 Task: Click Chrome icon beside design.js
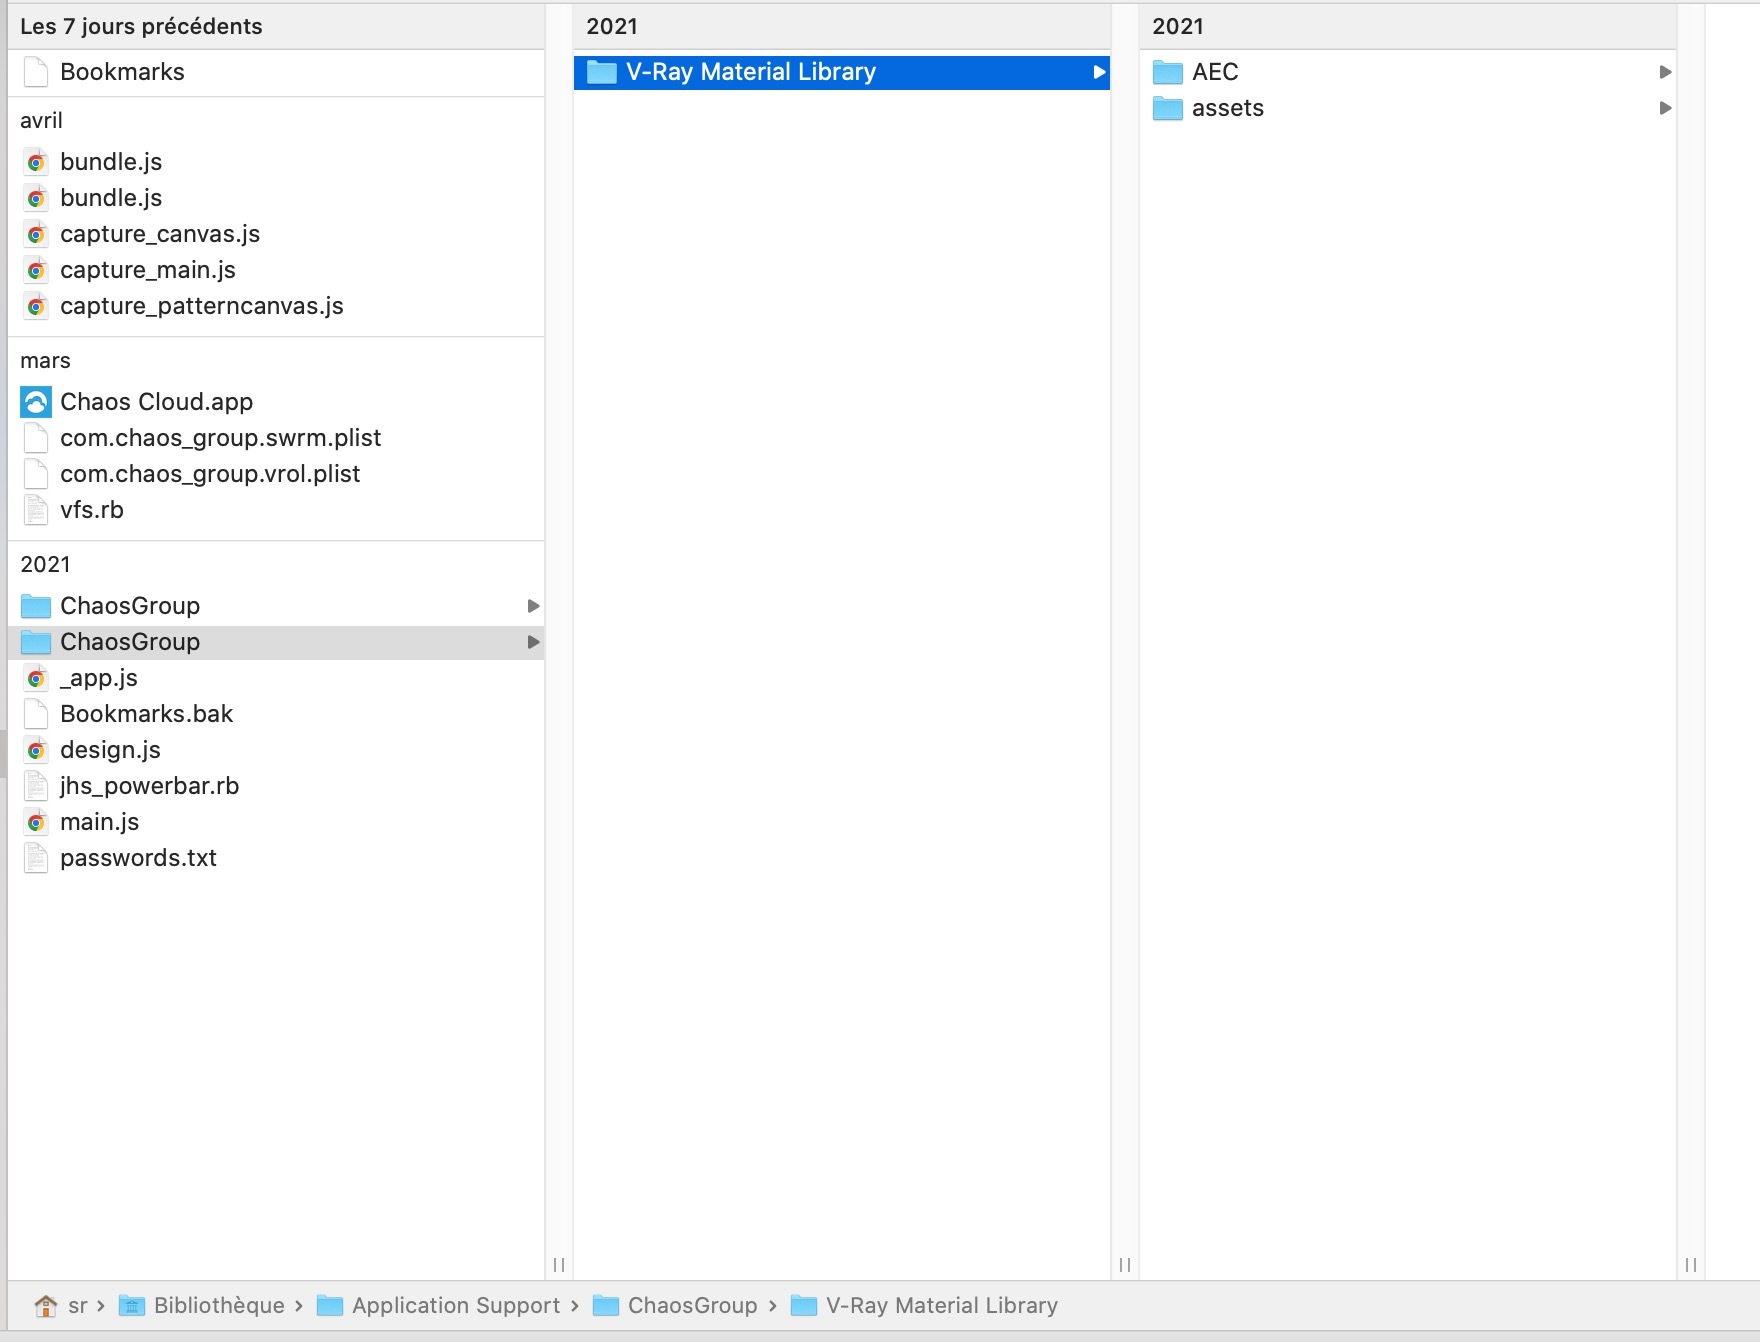point(36,750)
